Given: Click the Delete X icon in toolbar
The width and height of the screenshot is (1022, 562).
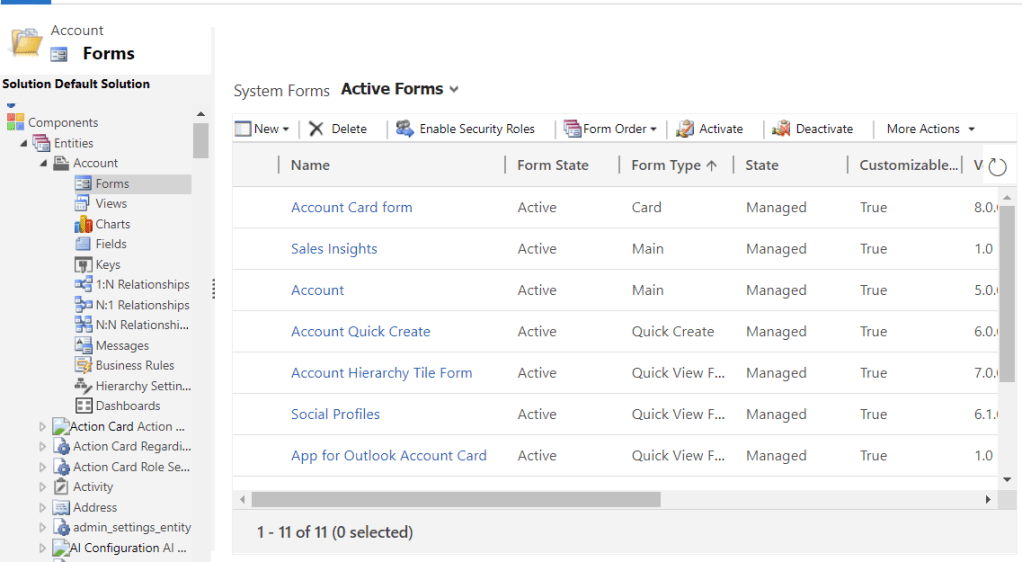Looking at the screenshot, I should tap(316, 129).
